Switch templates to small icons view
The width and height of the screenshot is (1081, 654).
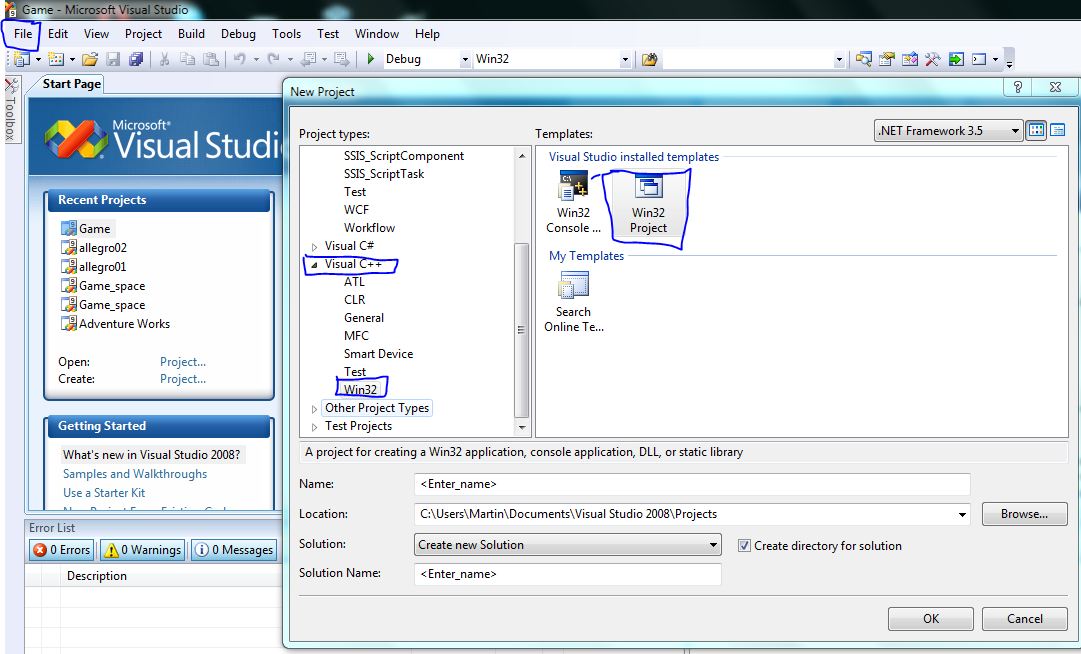(x=1057, y=131)
